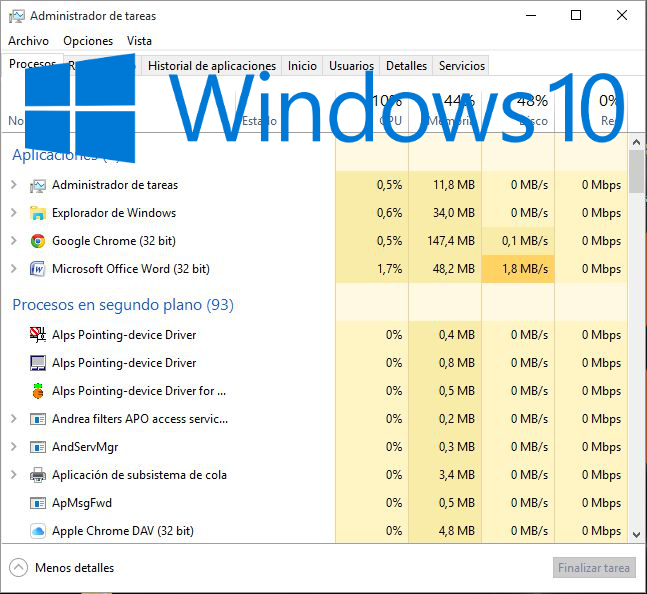
Task: Switch to the Detalles tab
Action: click(x=406, y=66)
